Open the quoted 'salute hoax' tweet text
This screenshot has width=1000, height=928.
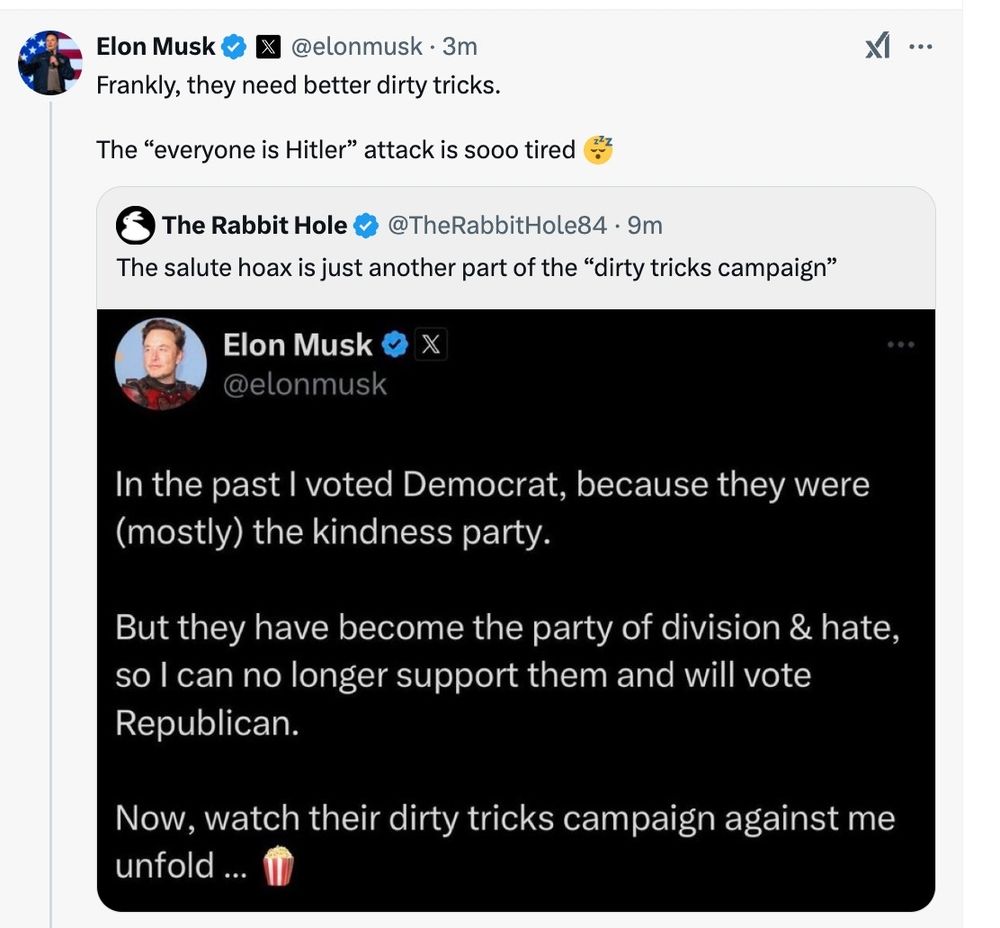[x=475, y=268]
